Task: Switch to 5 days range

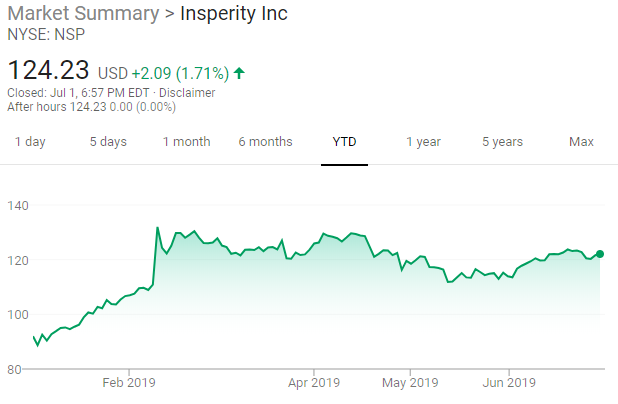Action: point(108,142)
